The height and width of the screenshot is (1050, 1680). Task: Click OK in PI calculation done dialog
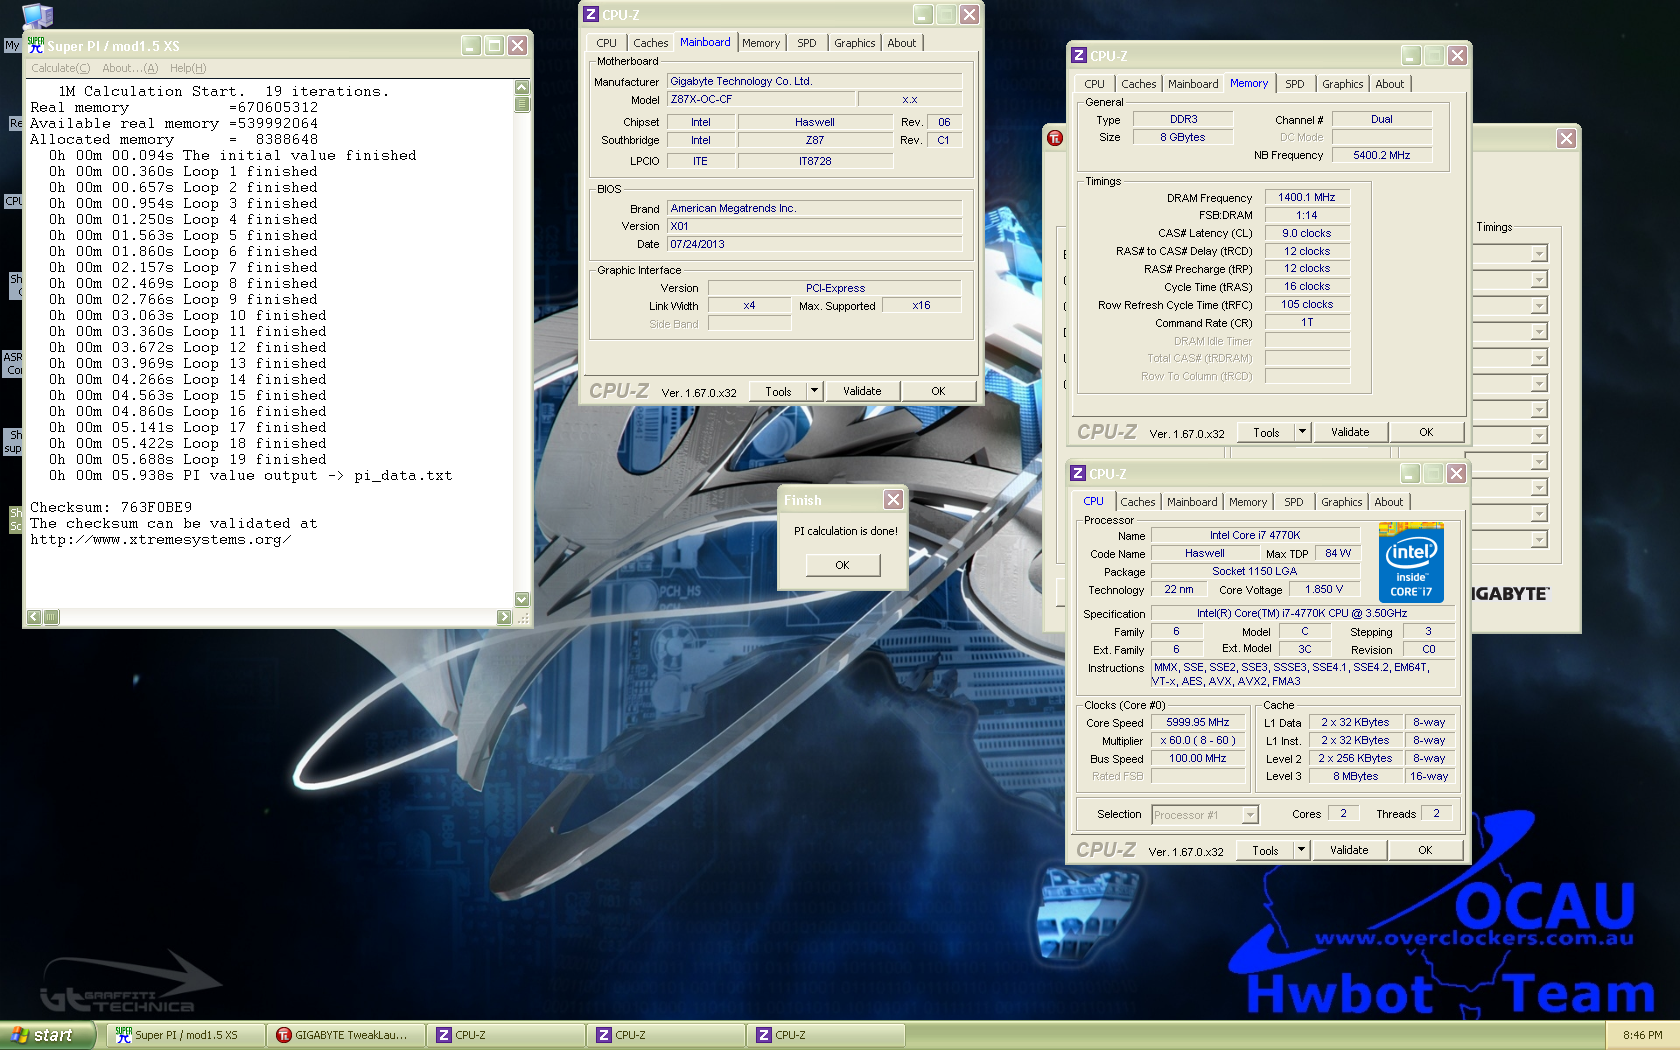click(842, 565)
